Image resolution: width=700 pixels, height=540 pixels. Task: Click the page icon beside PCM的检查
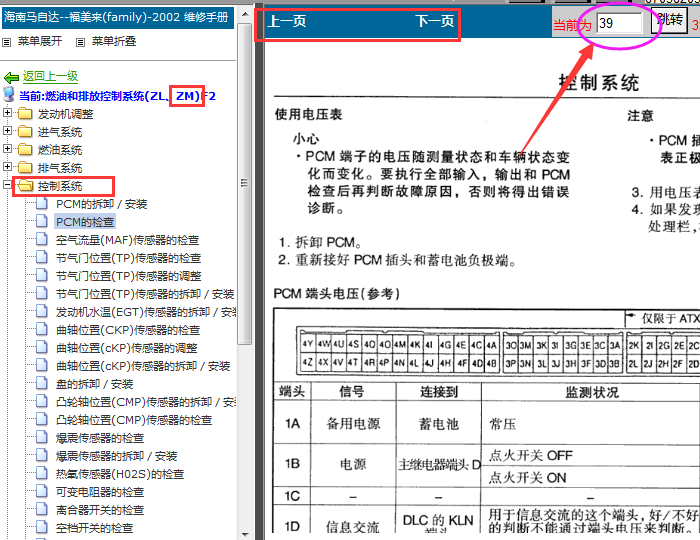pos(42,221)
